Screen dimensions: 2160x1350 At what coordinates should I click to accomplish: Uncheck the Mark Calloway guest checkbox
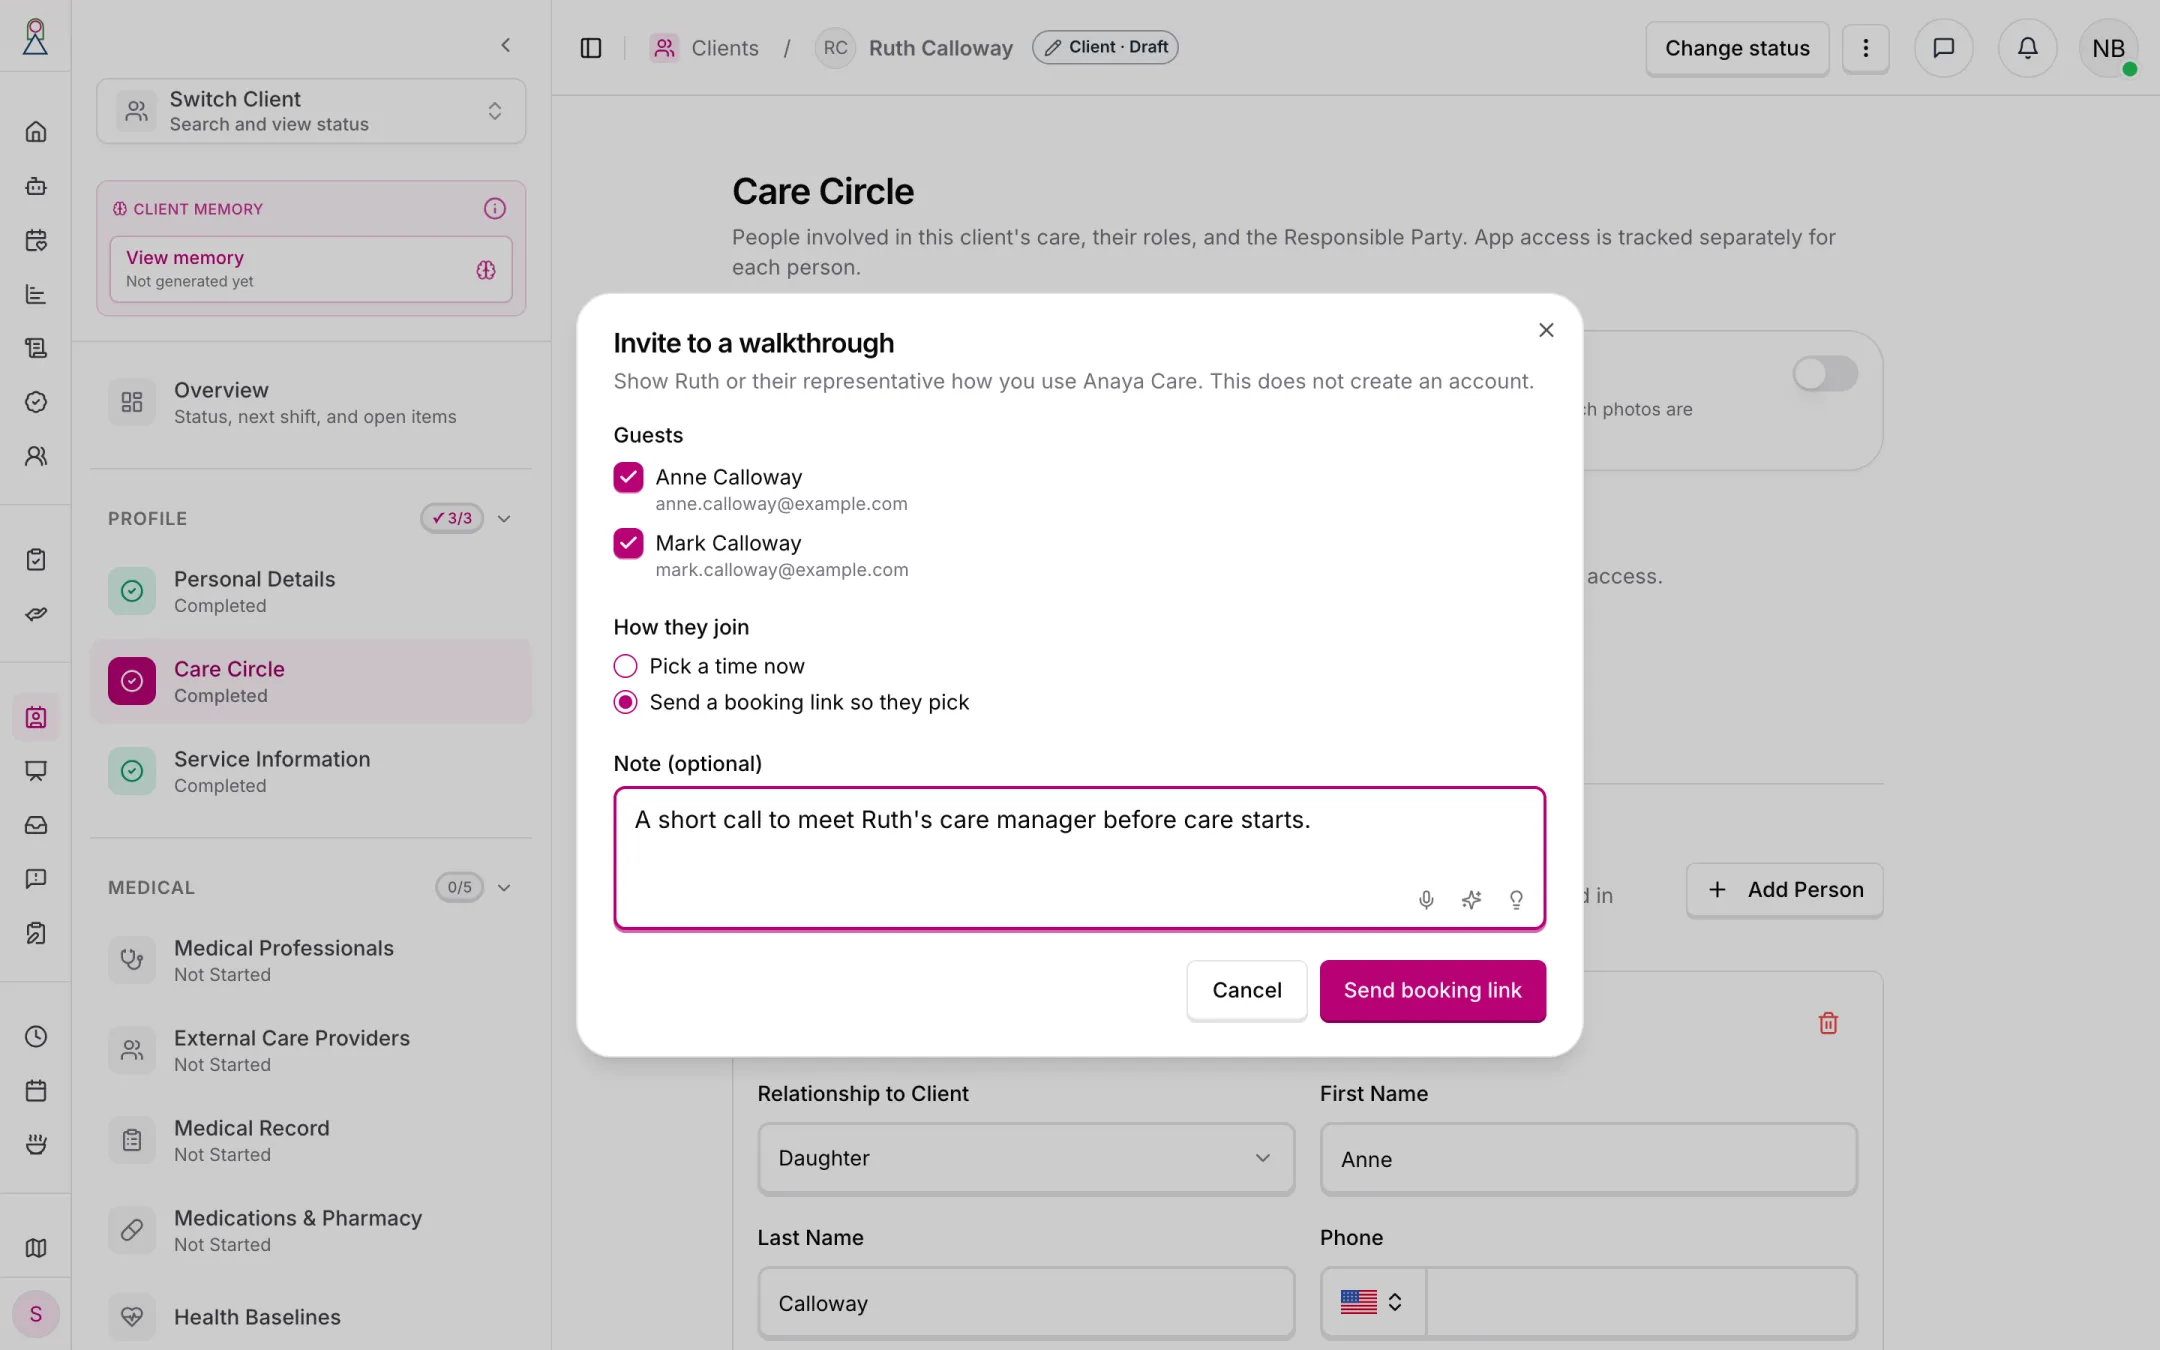[x=628, y=543]
